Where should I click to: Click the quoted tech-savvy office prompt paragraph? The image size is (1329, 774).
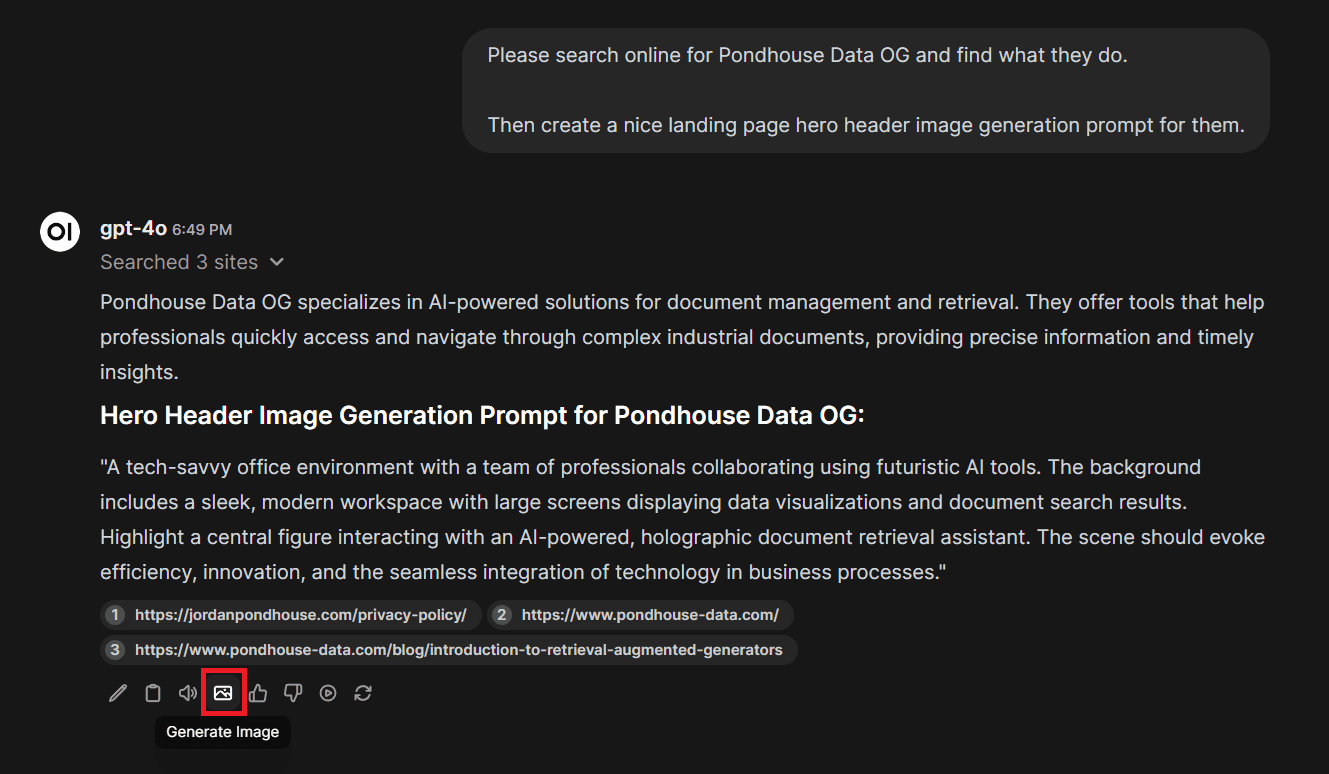pos(680,520)
